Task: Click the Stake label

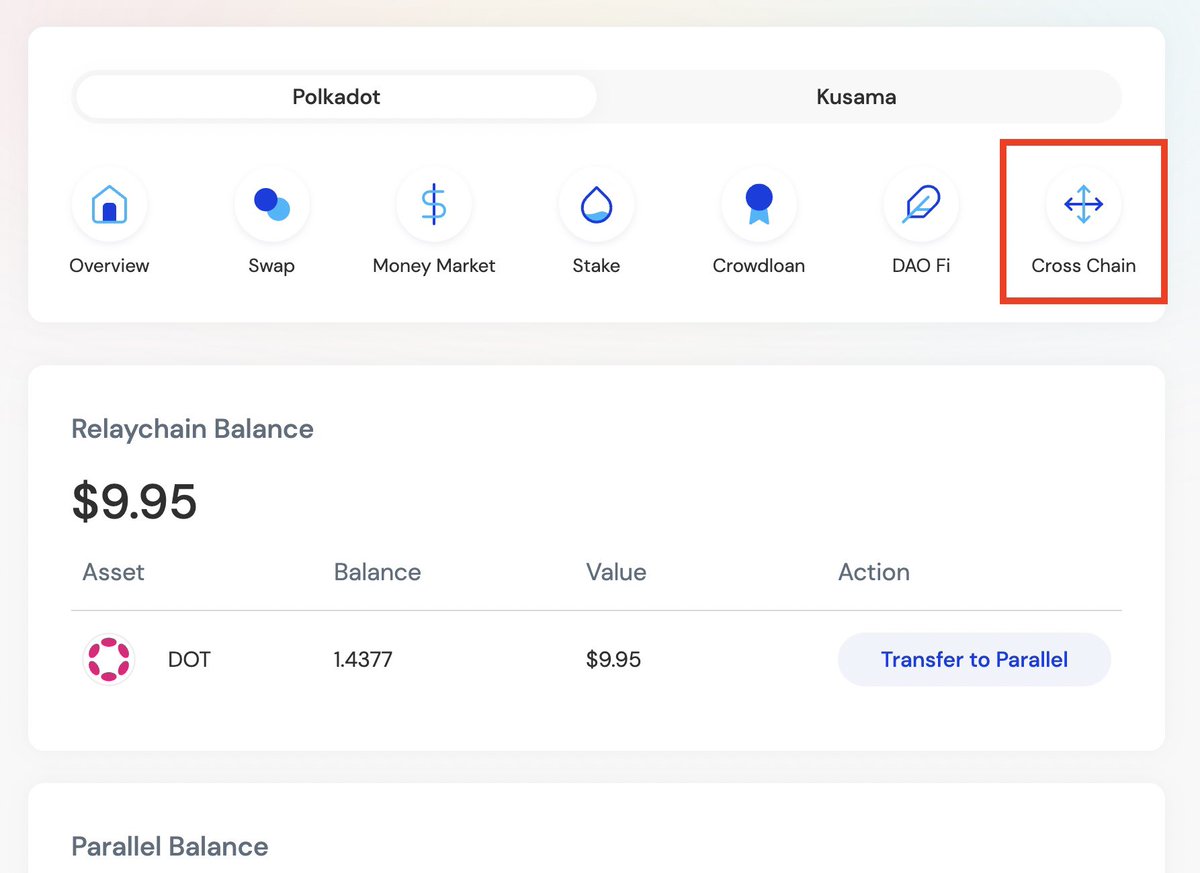Action: (x=596, y=266)
